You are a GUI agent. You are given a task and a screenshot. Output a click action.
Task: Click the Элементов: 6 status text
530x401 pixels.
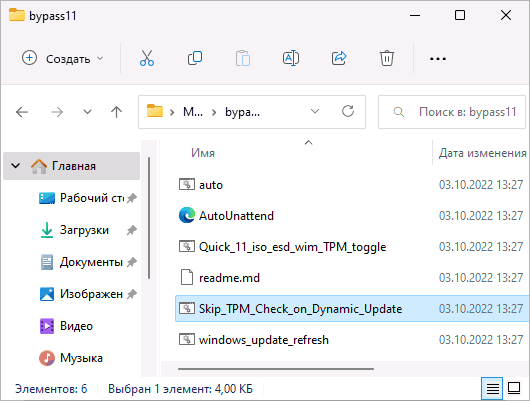pyautogui.click(x=51, y=389)
